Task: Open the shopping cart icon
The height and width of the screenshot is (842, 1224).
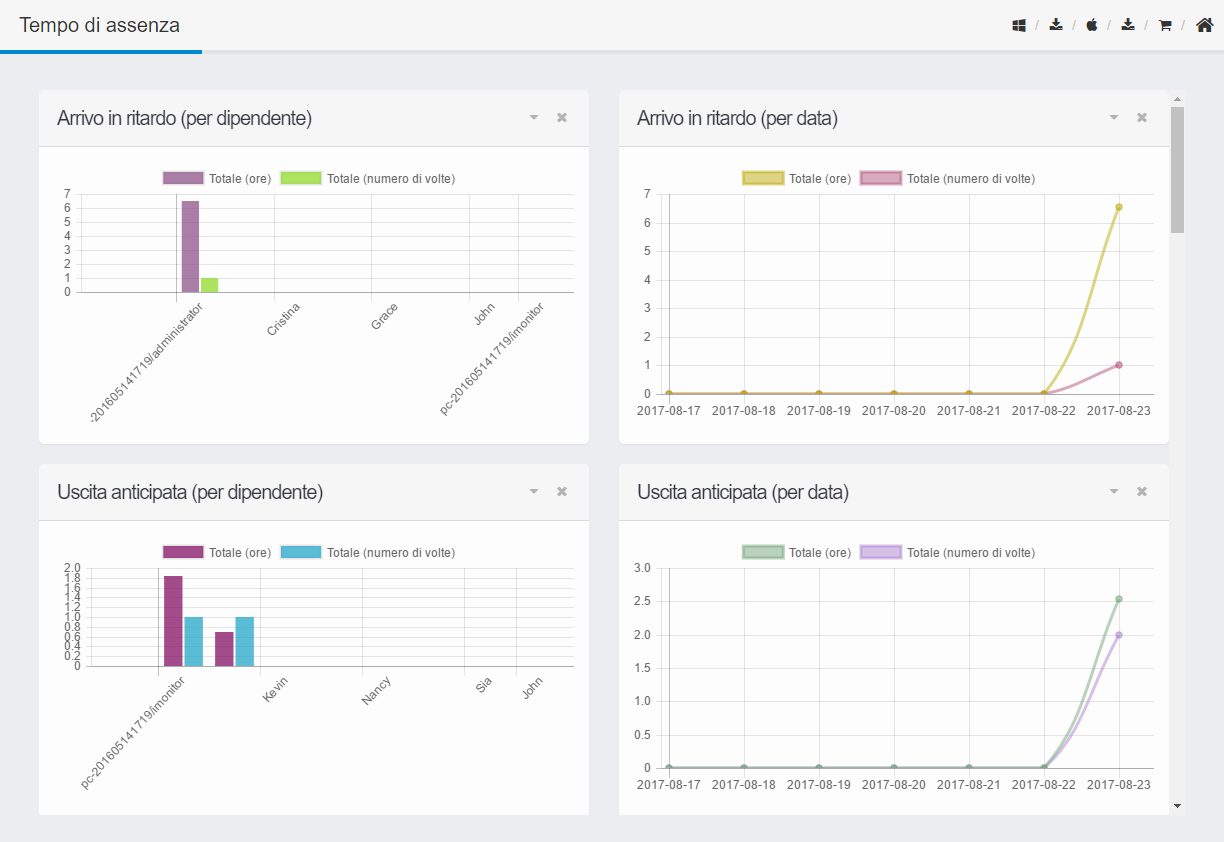Action: click(1165, 26)
